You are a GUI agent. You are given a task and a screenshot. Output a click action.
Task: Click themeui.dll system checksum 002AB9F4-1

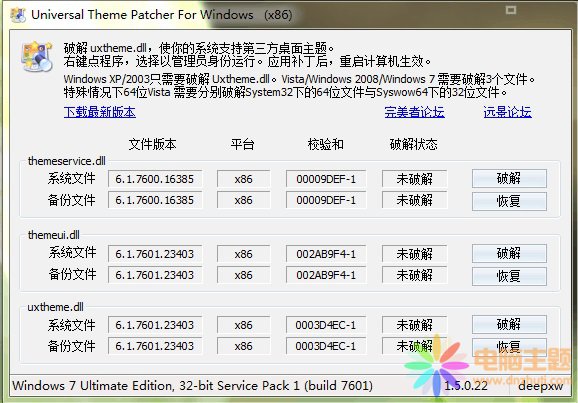[326, 254]
